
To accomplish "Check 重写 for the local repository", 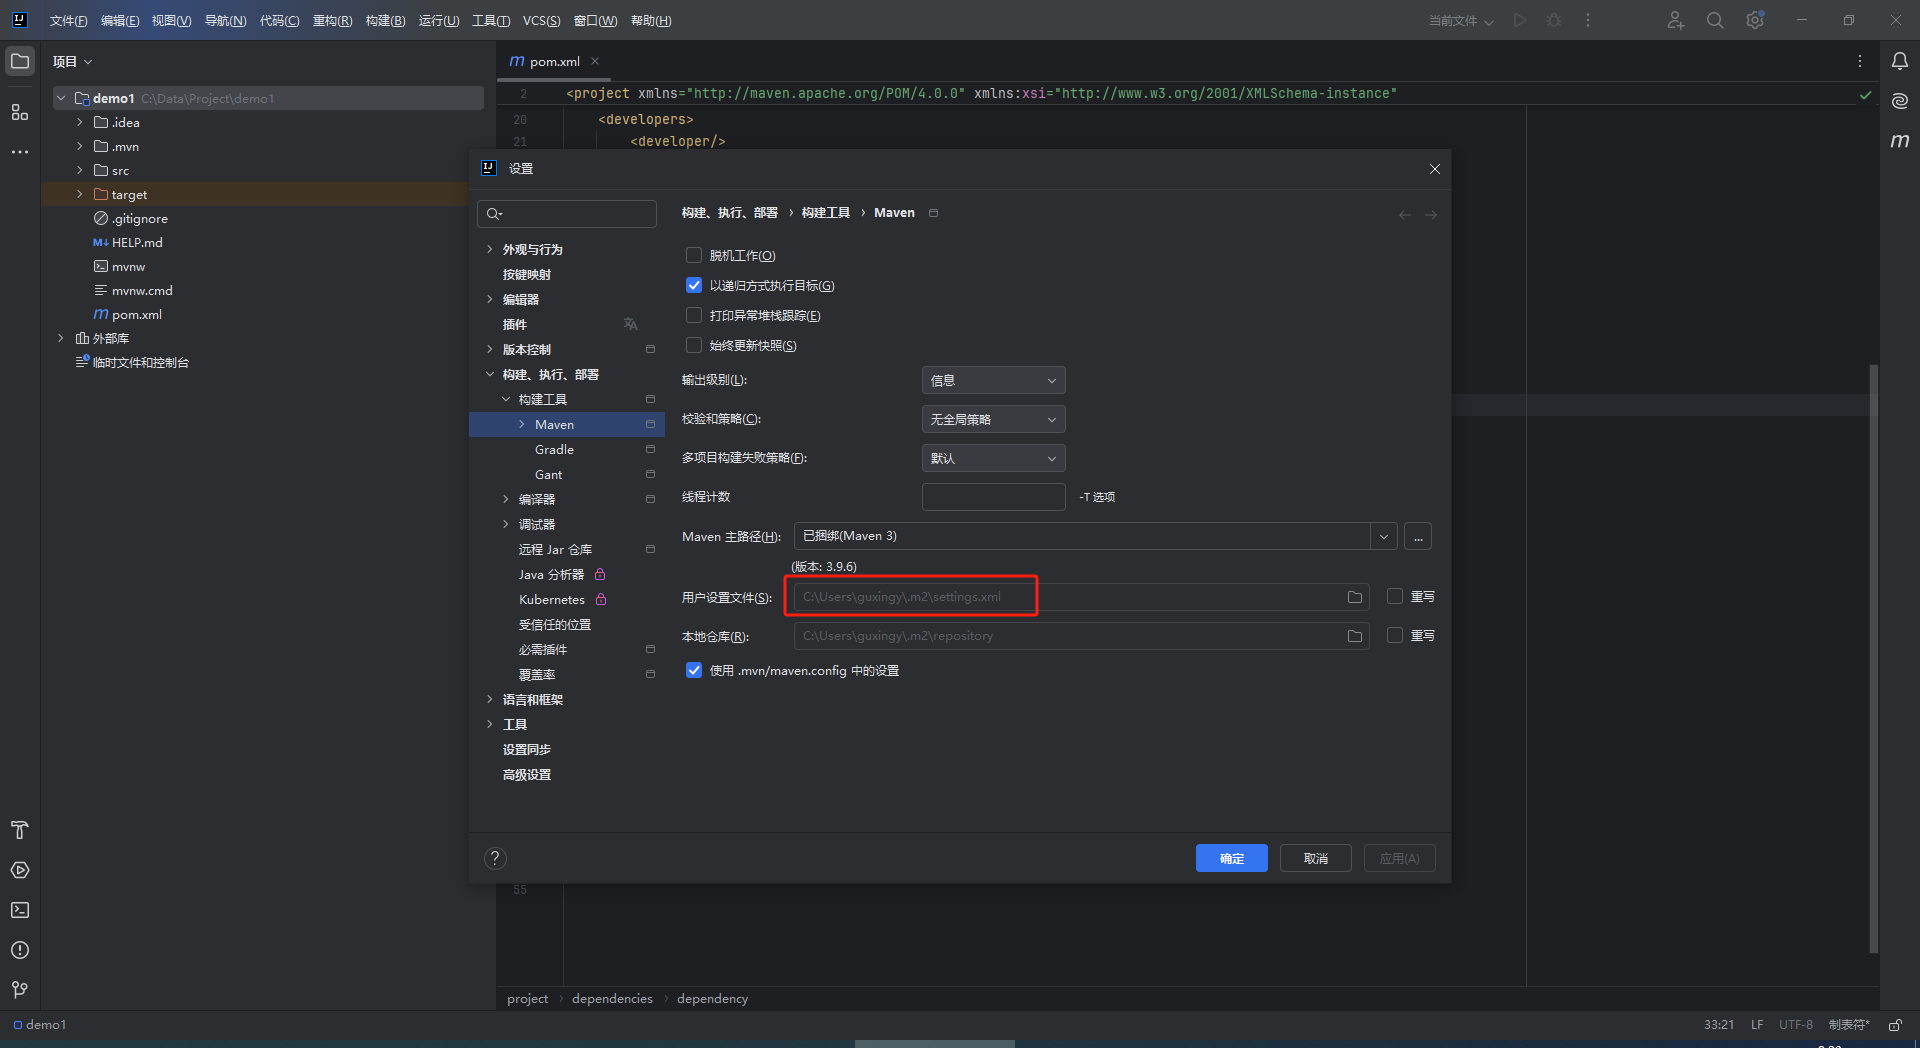I will (x=1395, y=635).
